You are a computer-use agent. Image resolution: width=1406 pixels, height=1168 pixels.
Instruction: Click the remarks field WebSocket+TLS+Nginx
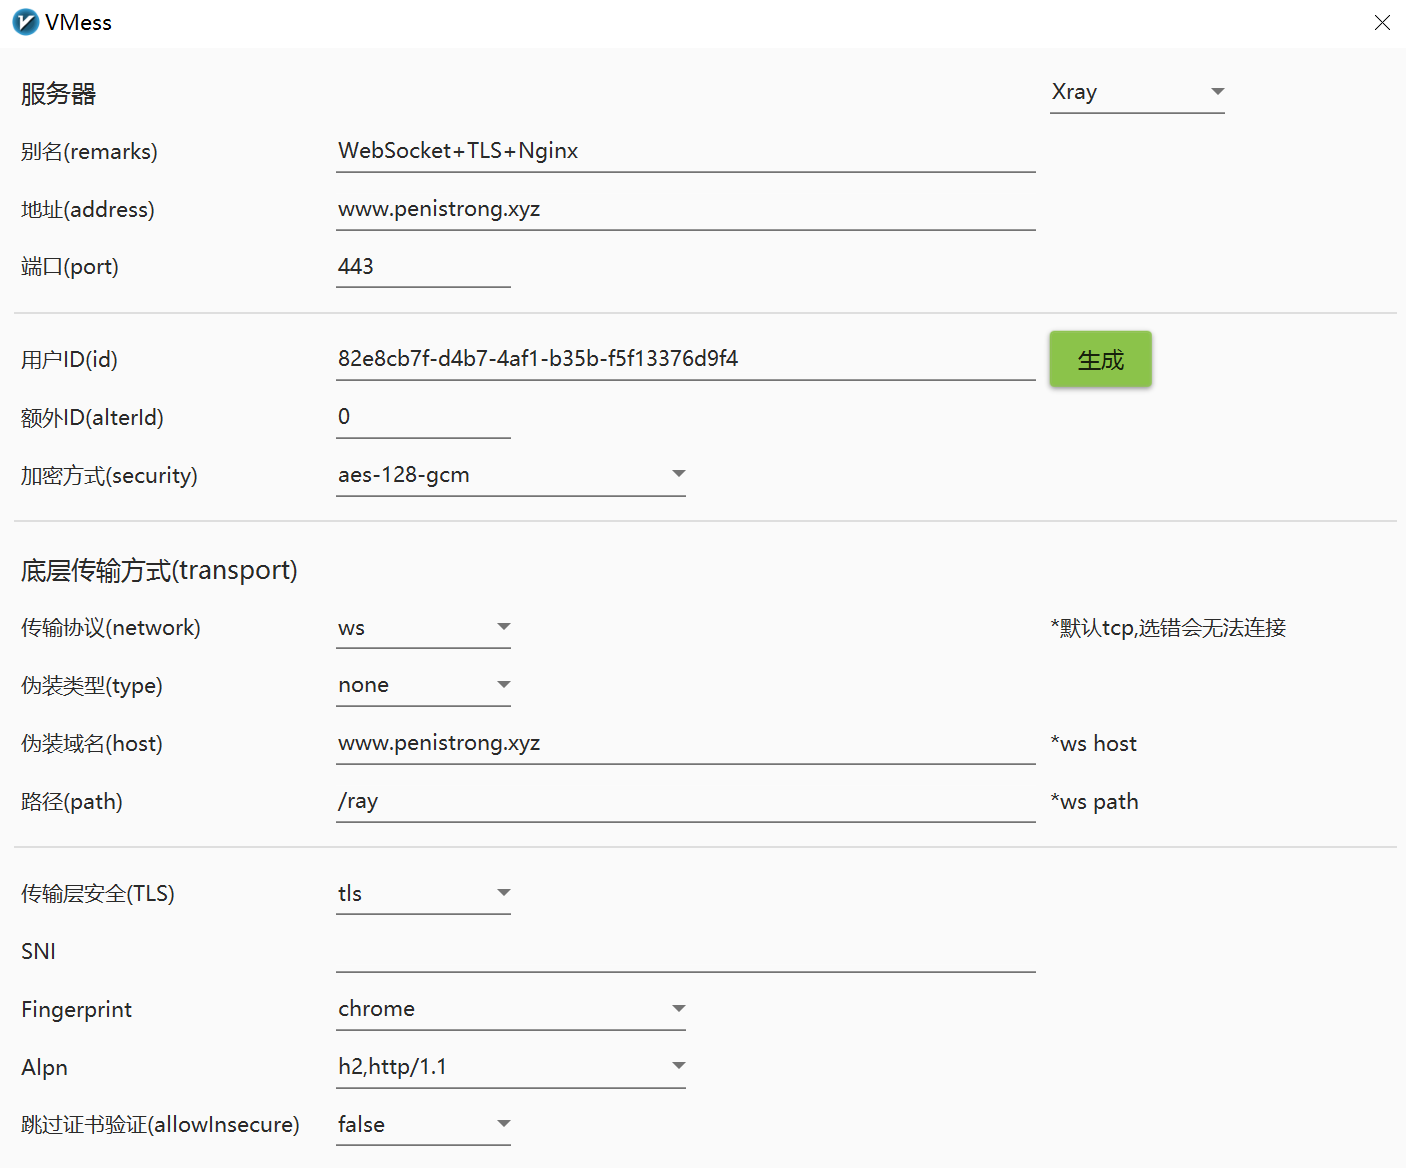coord(685,151)
